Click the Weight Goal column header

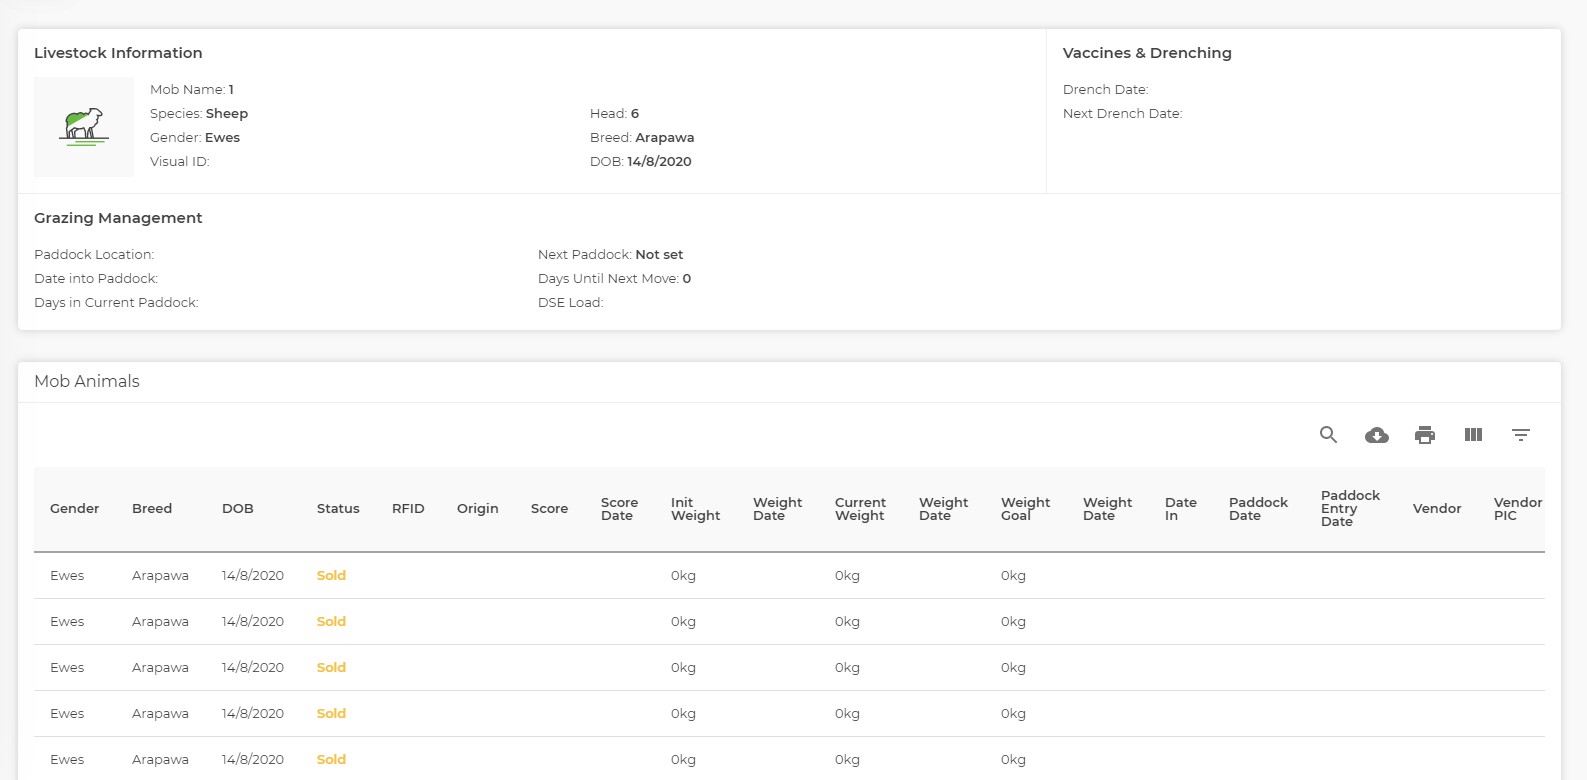(x=1025, y=509)
